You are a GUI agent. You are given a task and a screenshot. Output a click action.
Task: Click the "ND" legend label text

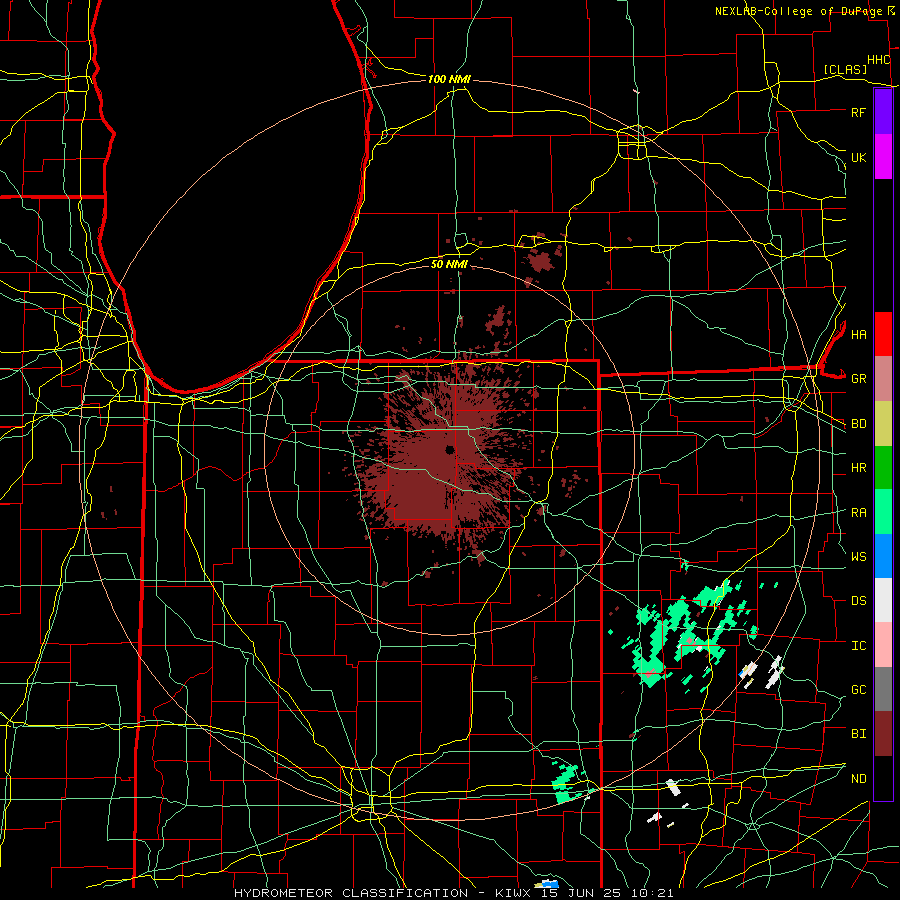click(858, 778)
